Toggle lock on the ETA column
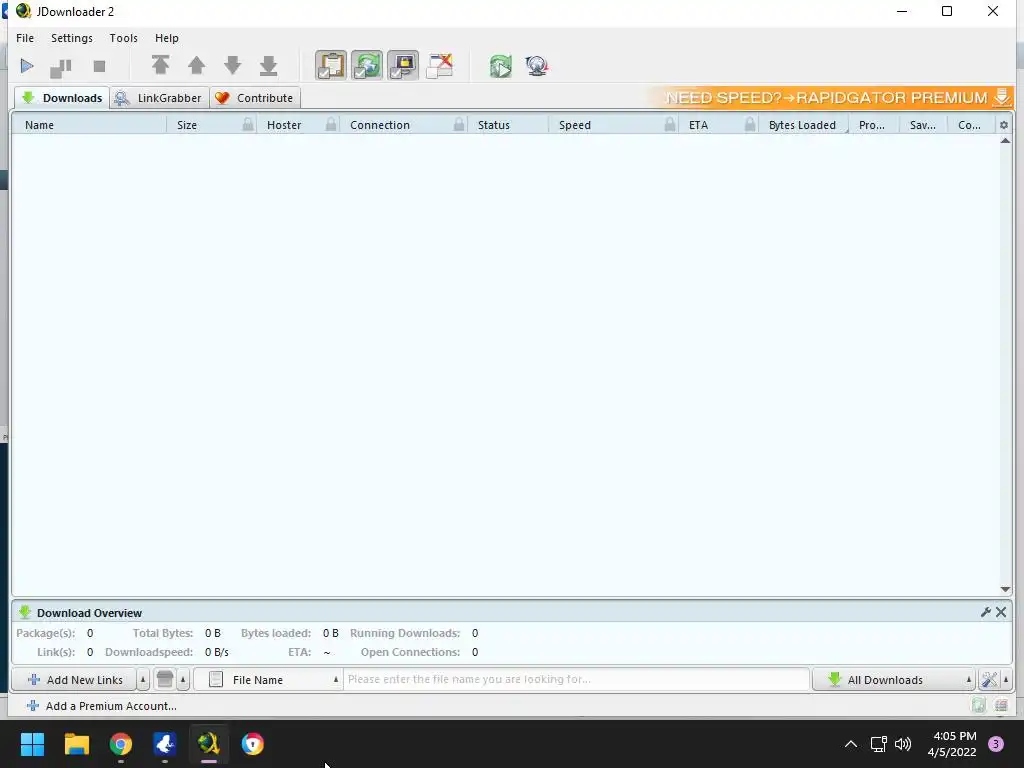 (750, 124)
